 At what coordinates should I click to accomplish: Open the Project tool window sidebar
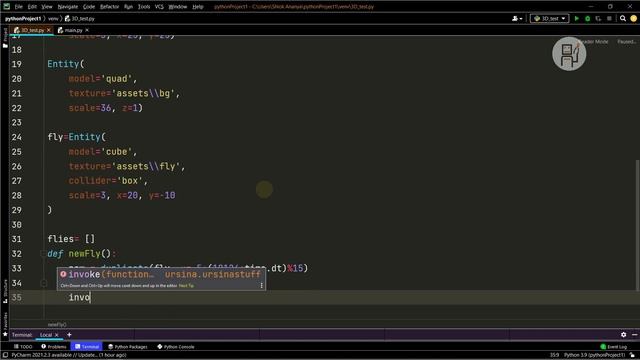(x=5, y=38)
